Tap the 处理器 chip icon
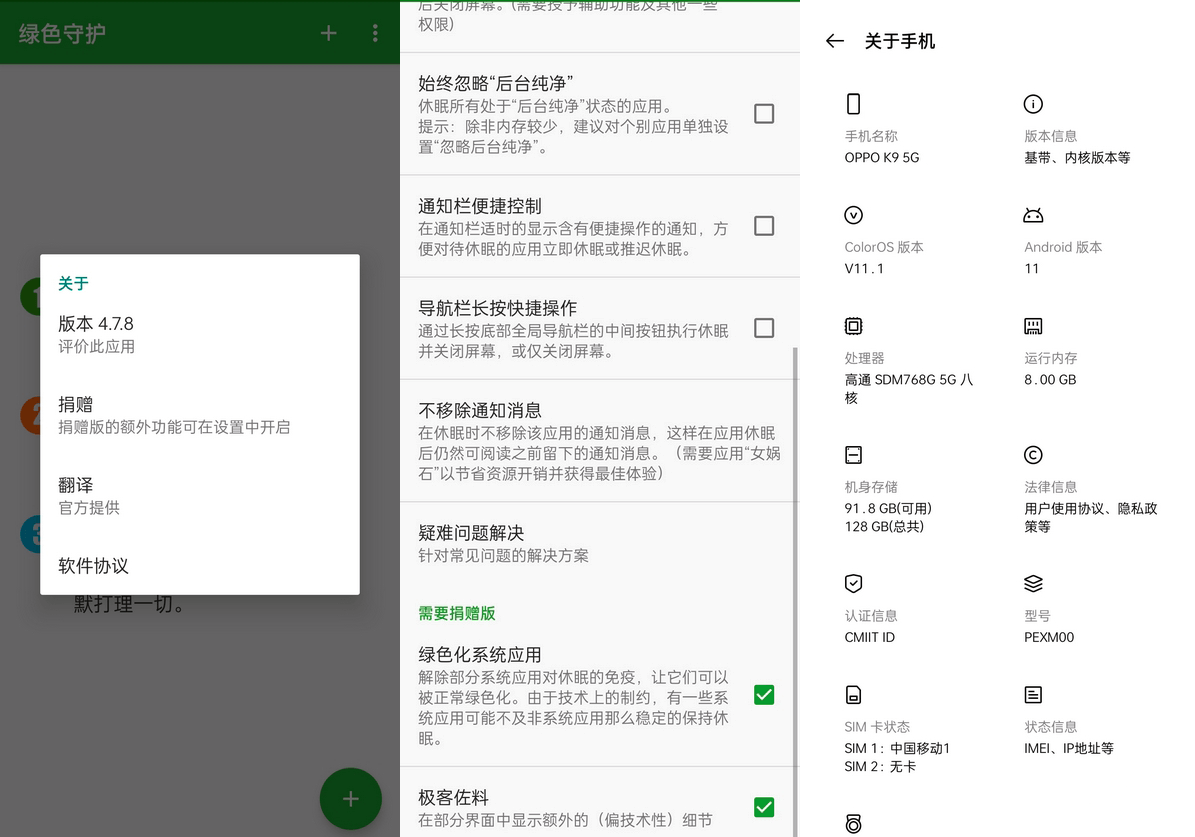The image size is (1195, 837). coord(854,326)
